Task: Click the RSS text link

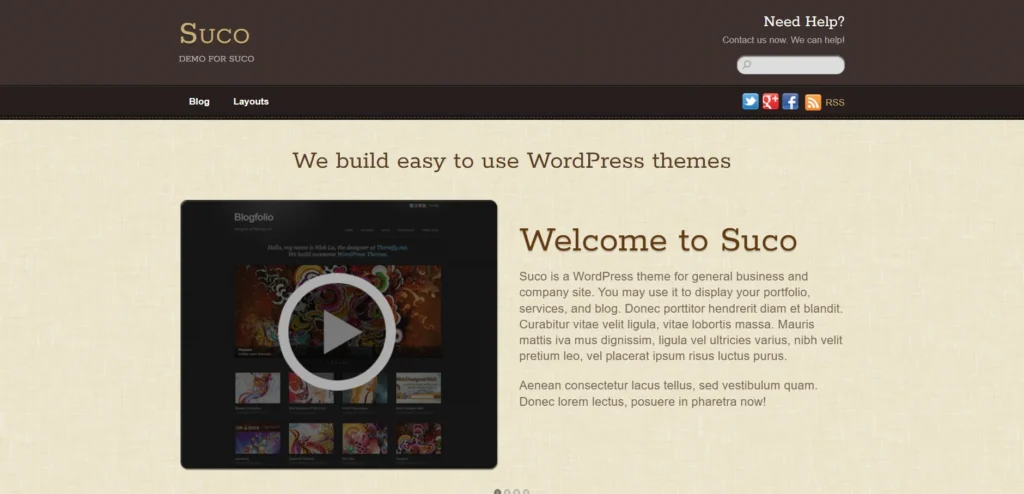Action: [x=835, y=102]
